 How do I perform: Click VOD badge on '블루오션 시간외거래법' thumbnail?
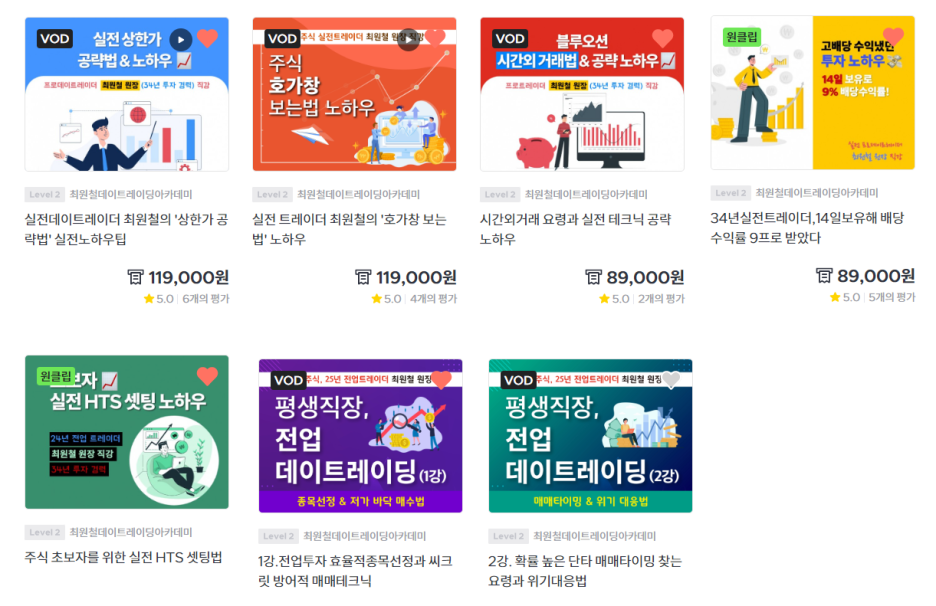510,39
